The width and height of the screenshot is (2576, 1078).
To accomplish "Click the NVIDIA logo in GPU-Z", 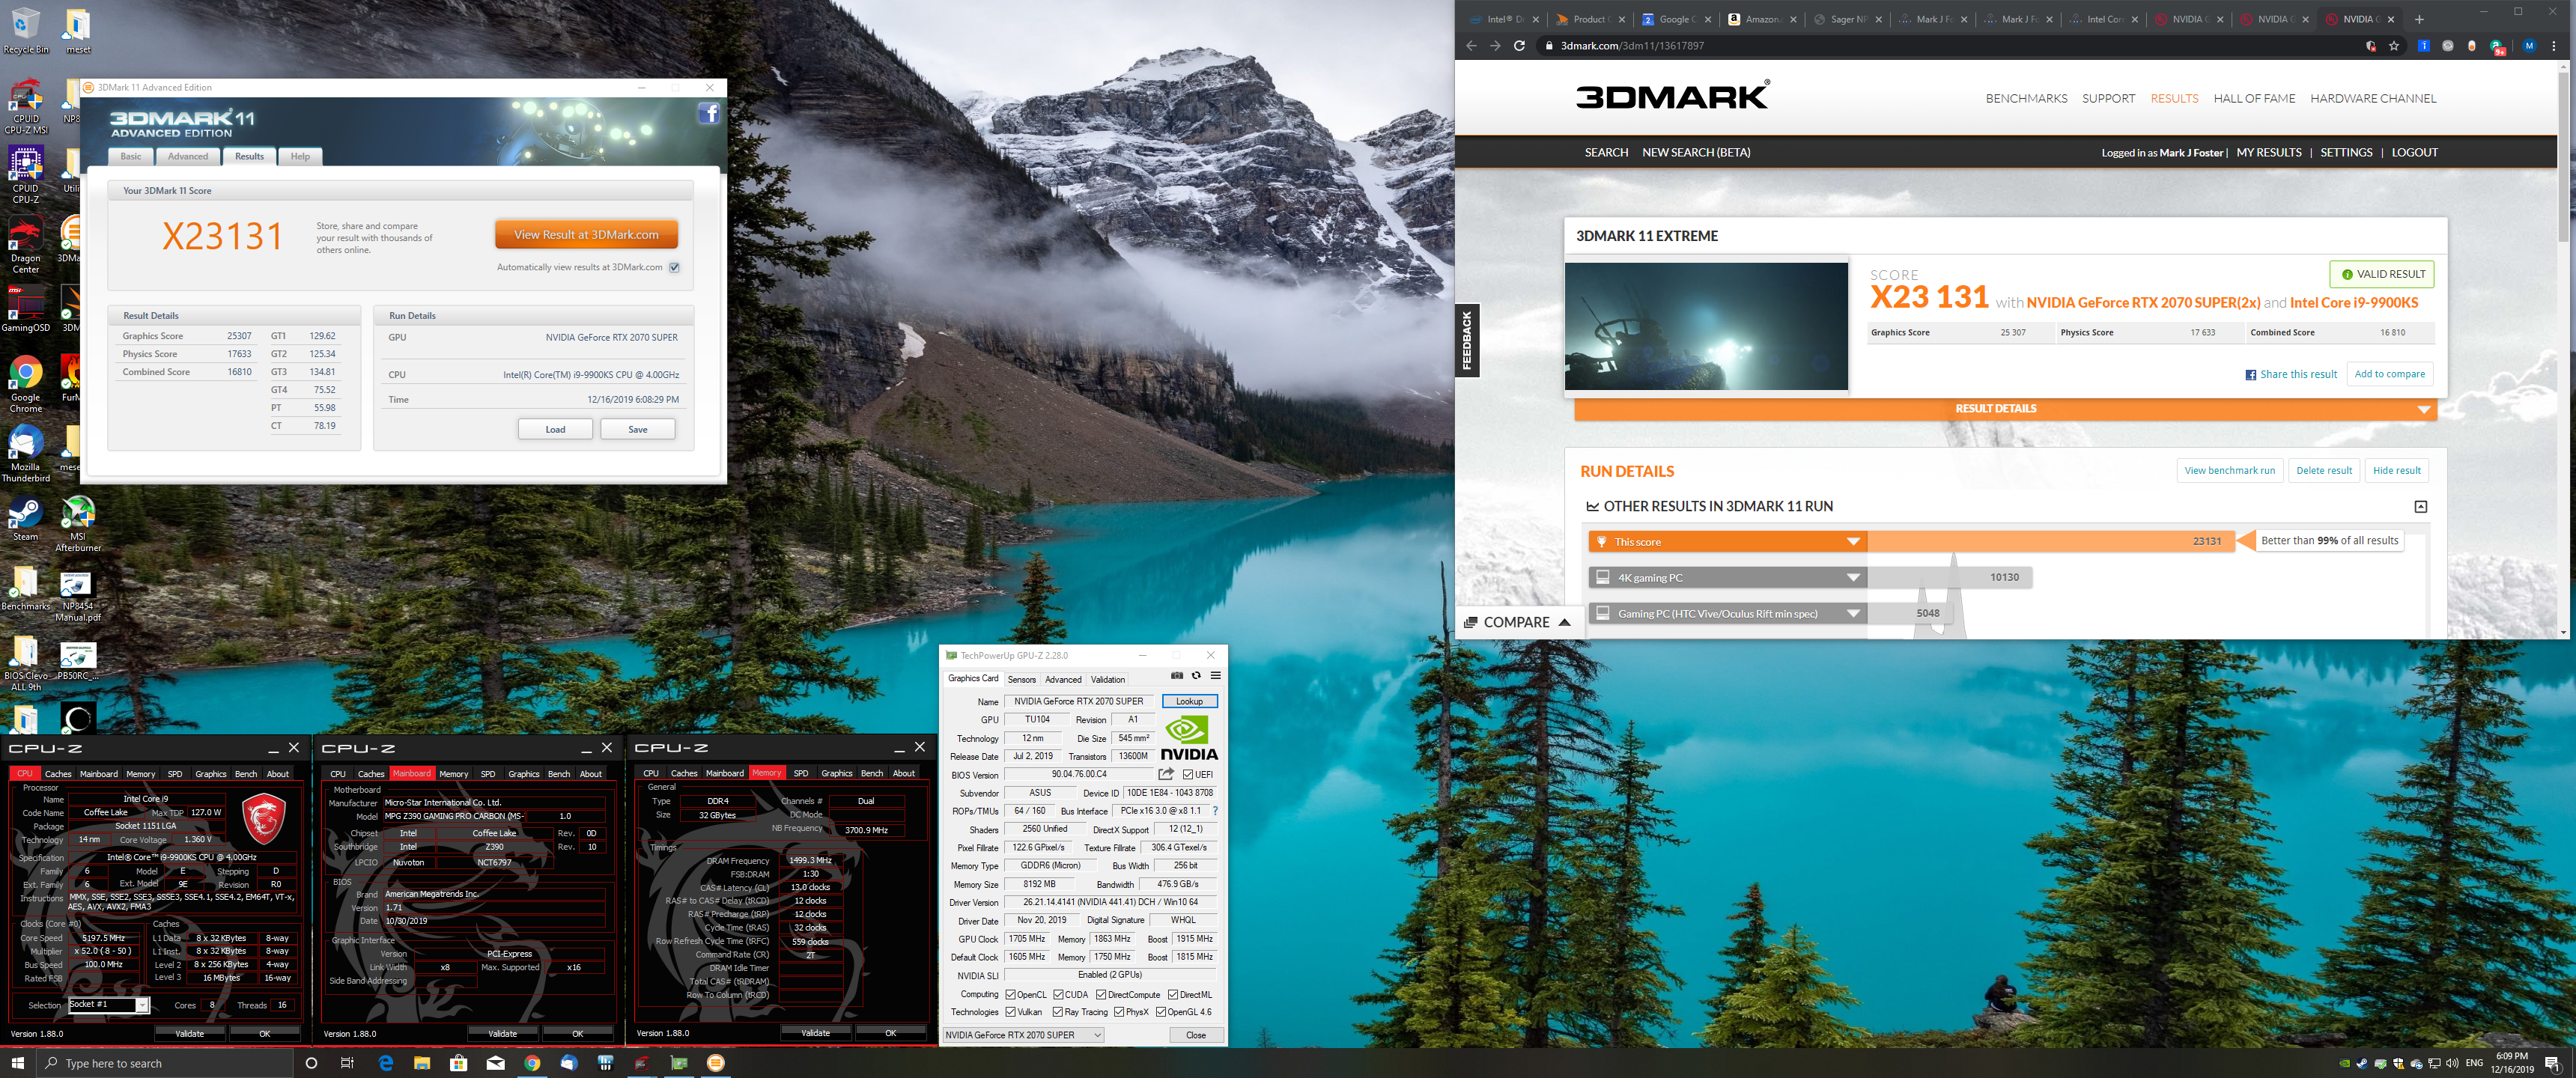I will tap(1189, 739).
